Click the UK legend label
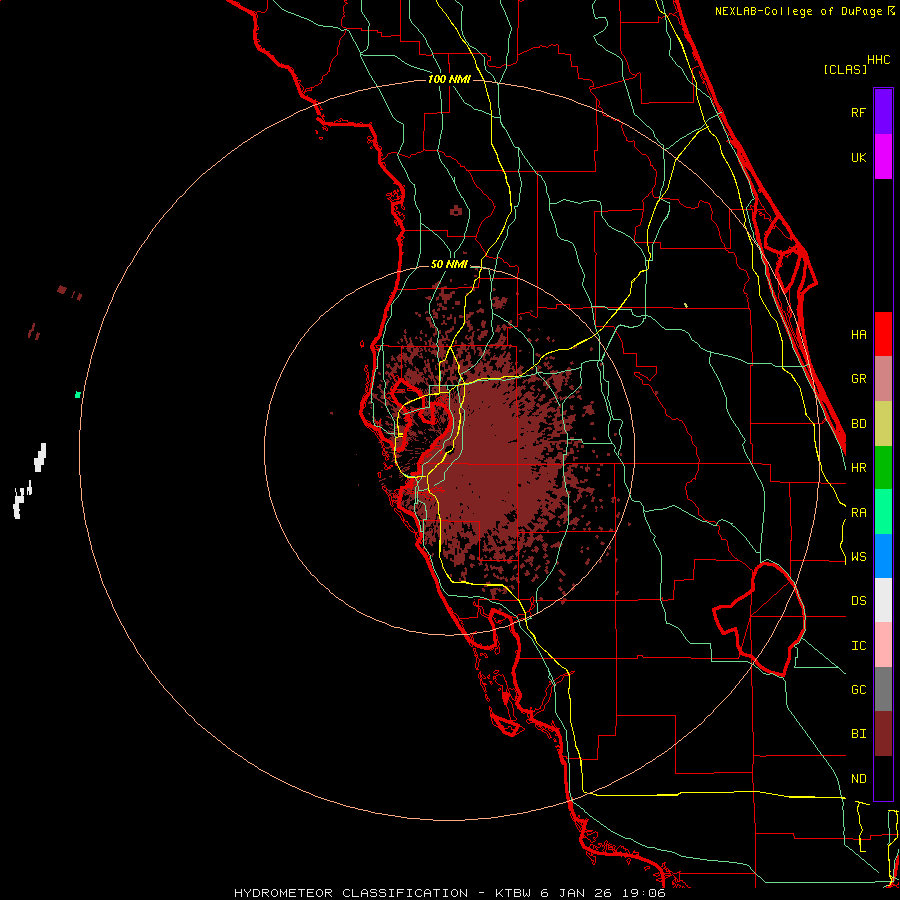The width and height of the screenshot is (900, 900). [858, 157]
